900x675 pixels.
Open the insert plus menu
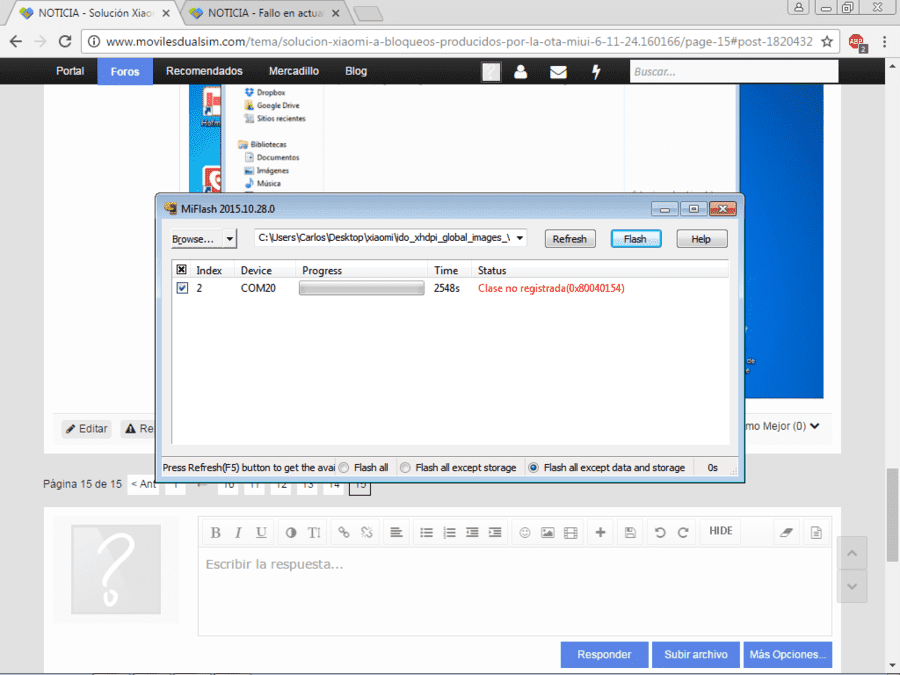pyautogui.click(x=600, y=533)
